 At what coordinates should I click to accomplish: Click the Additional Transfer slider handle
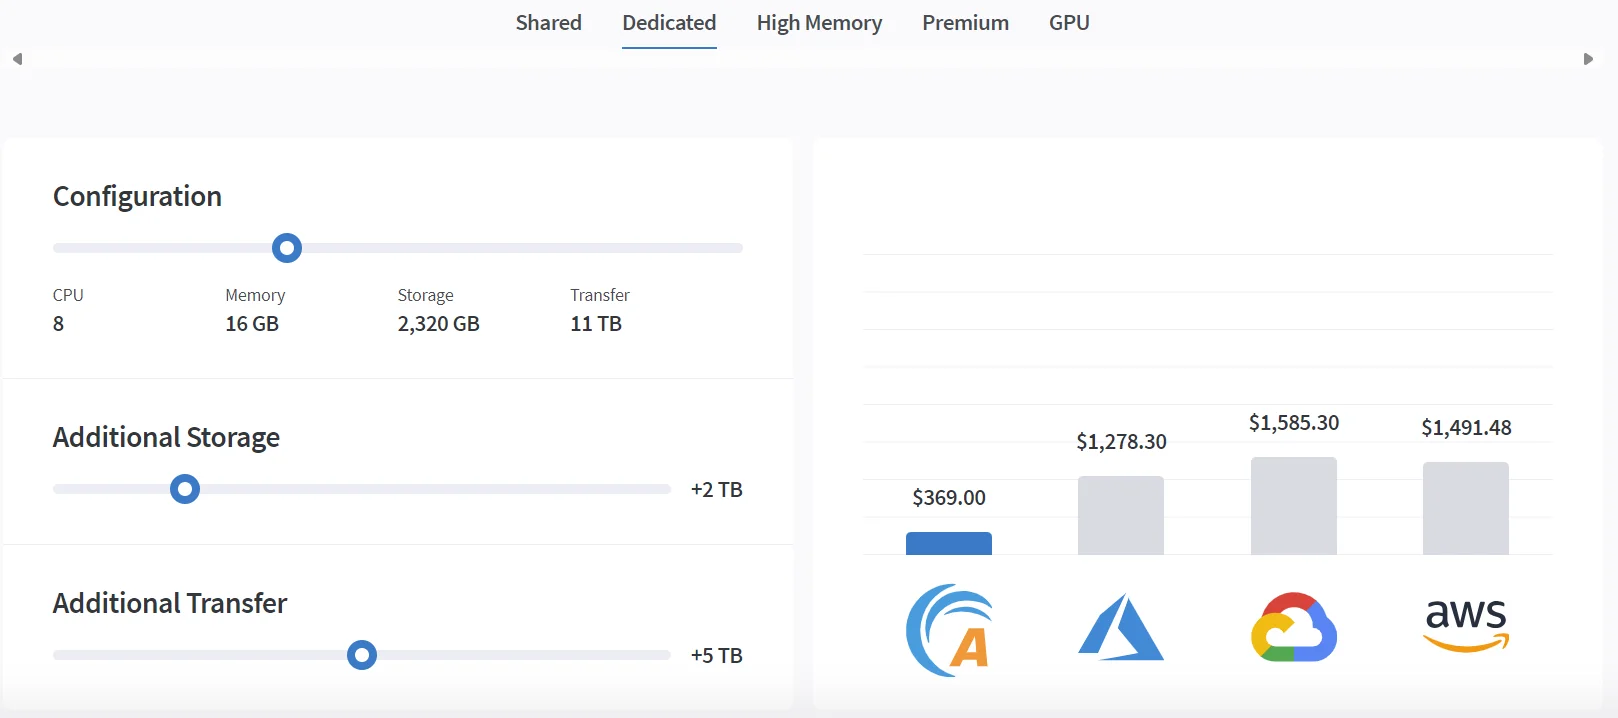coord(362,655)
